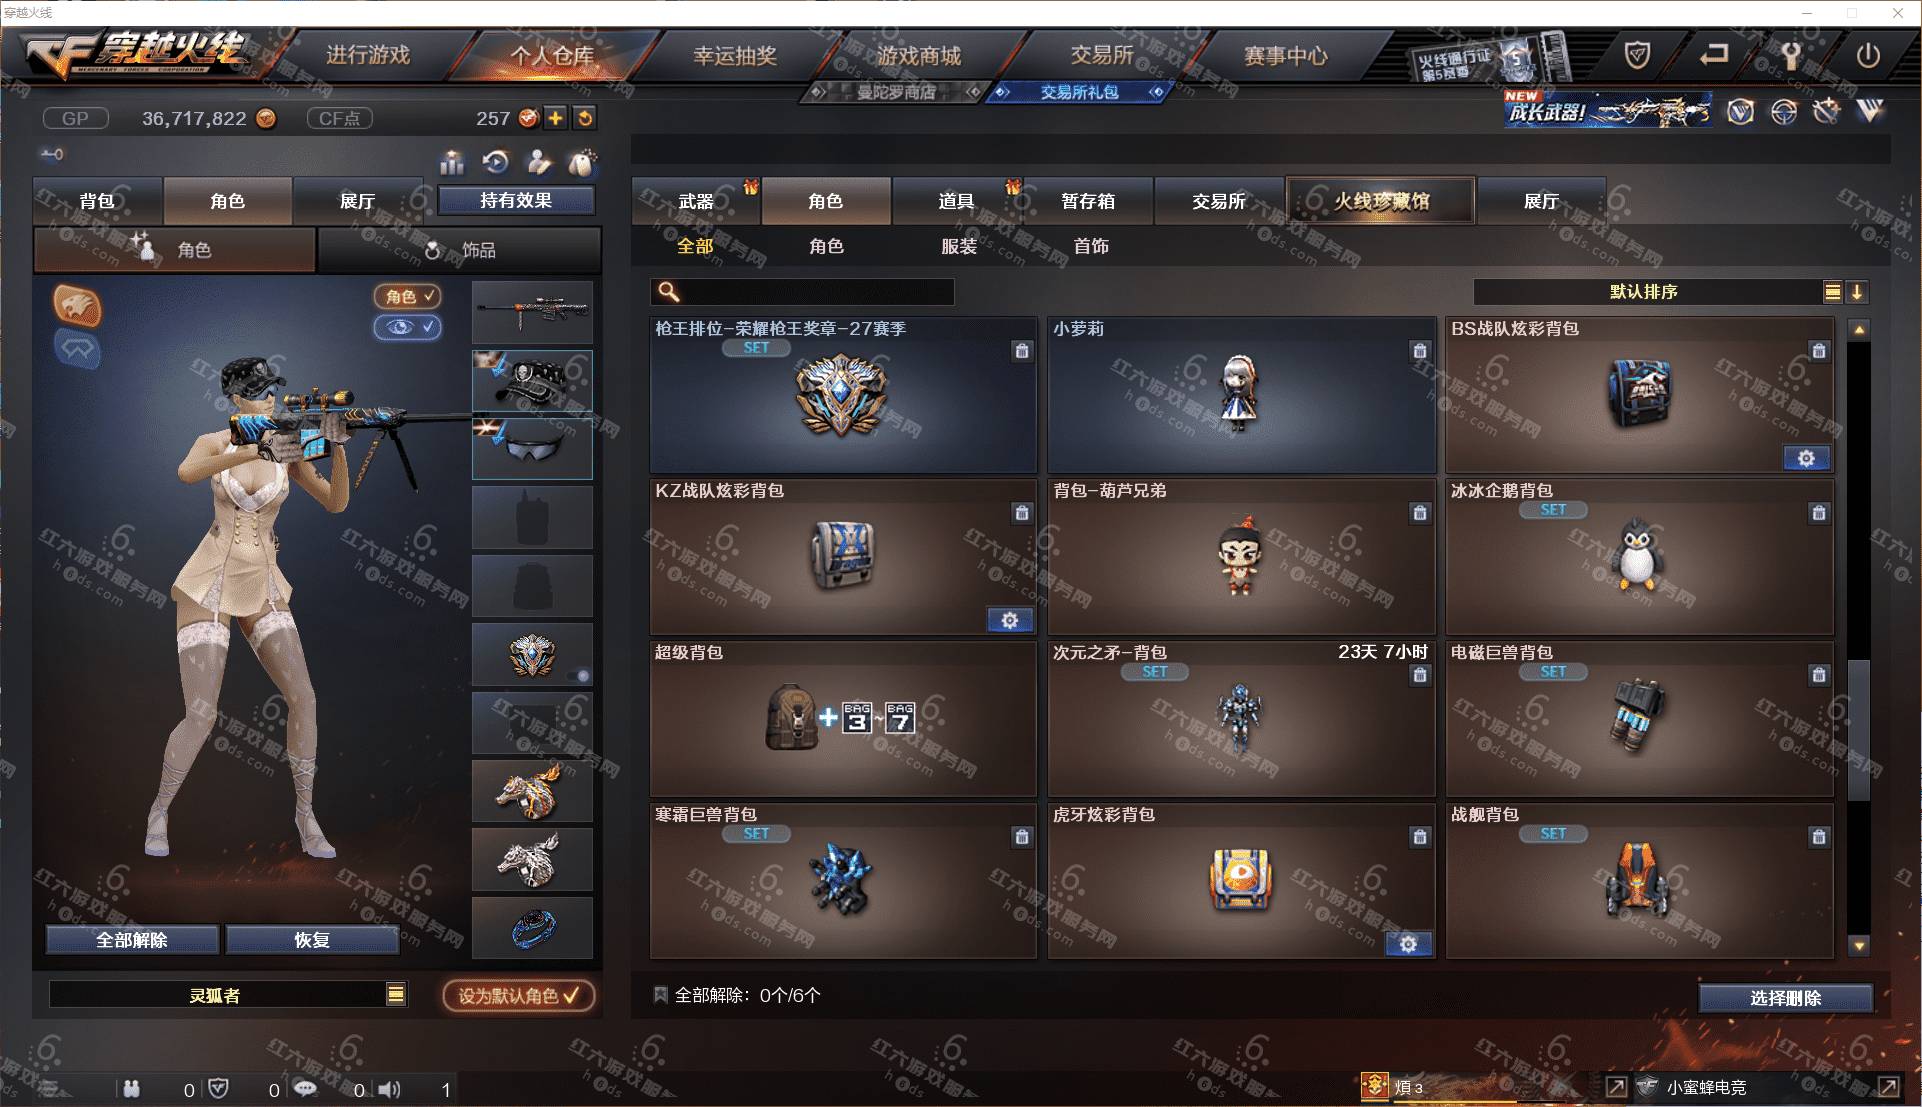The image size is (1922, 1107).
Task: Click the search magnifier icon
Action: click(x=669, y=292)
